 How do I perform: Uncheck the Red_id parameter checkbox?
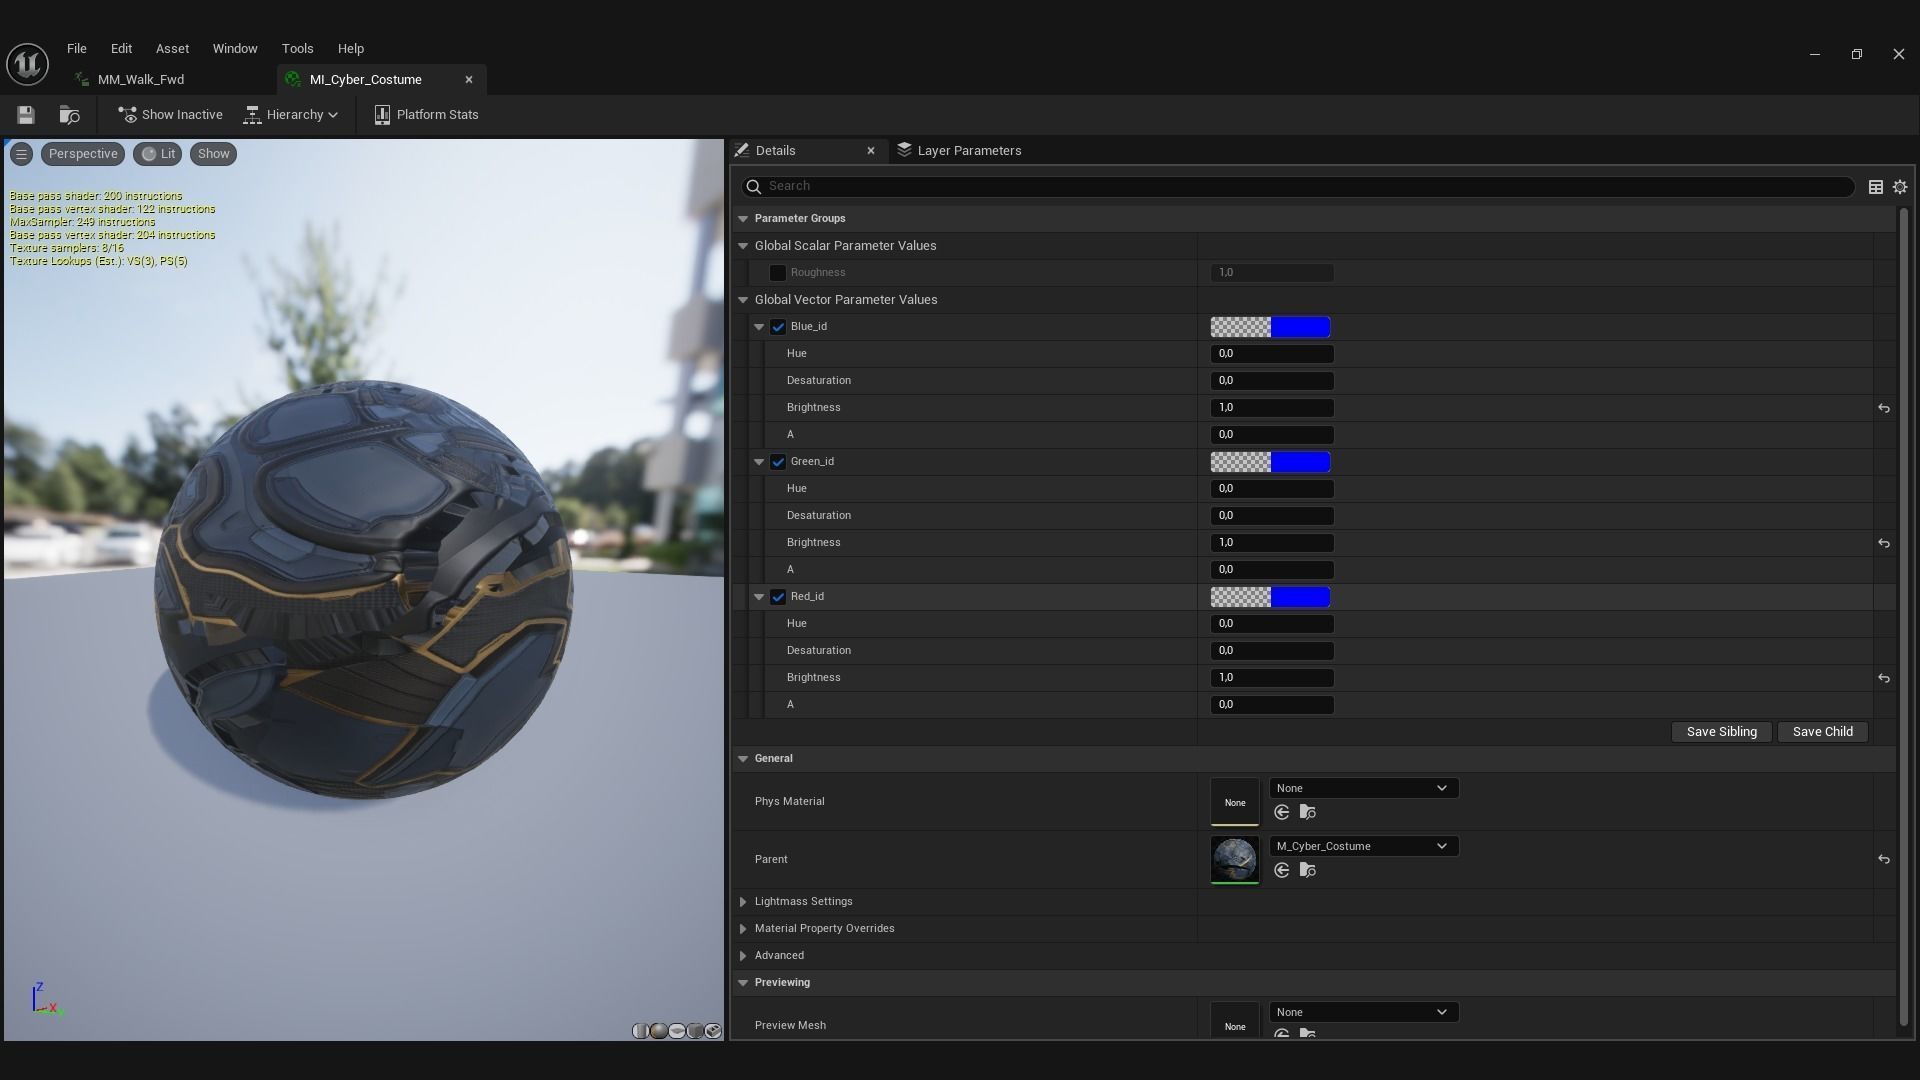point(778,597)
